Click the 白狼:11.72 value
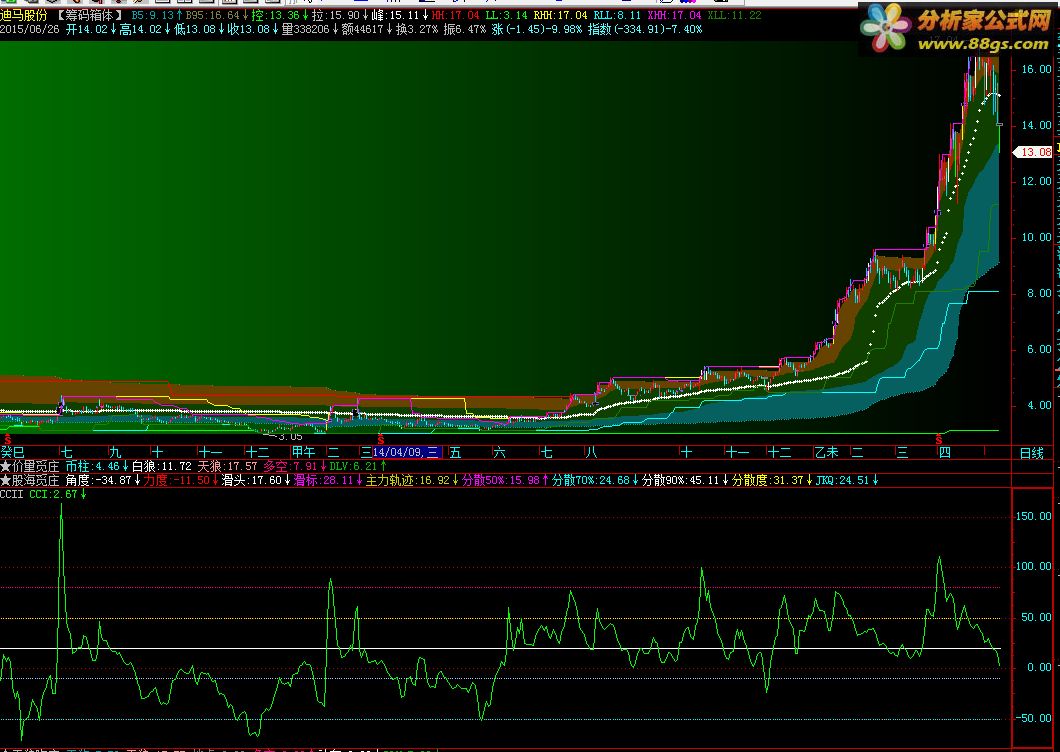 [162, 466]
